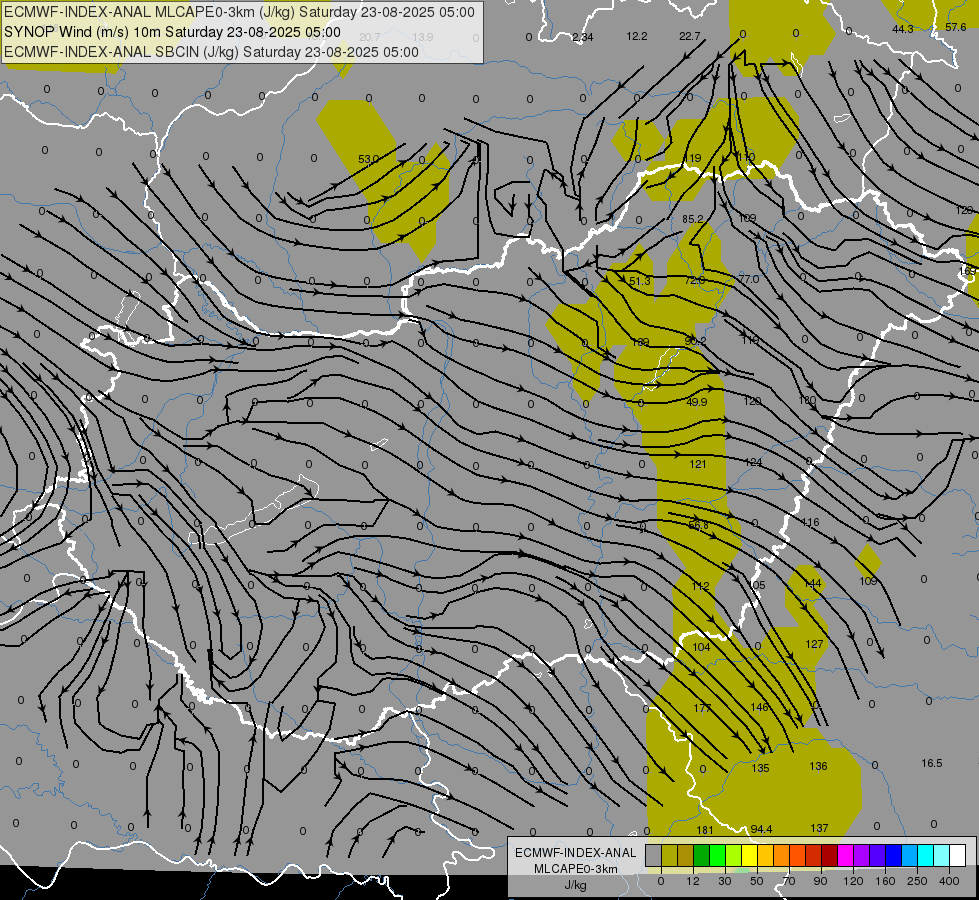Click the map value 135
Viewport: 979px width, 900px height.
click(x=760, y=768)
